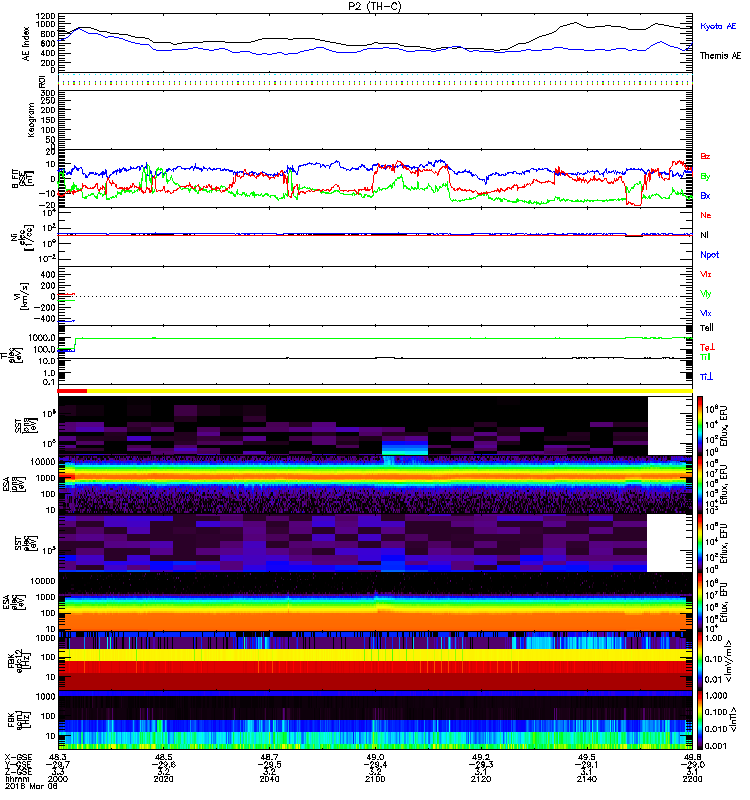Click the white data gap in SST electrons panel
The height and width of the screenshot is (800, 750).
(670, 543)
